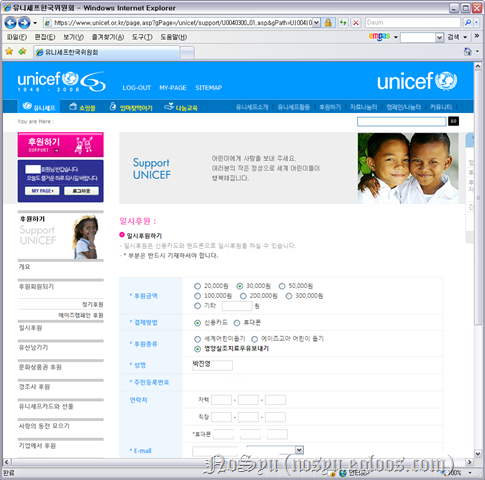
Task: Click the LOG-OUT link
Action: click(x=137, y=88)
